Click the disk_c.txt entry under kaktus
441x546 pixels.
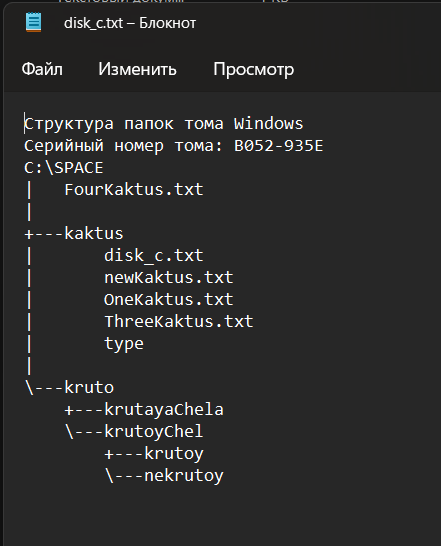click(x=154, y=256)
